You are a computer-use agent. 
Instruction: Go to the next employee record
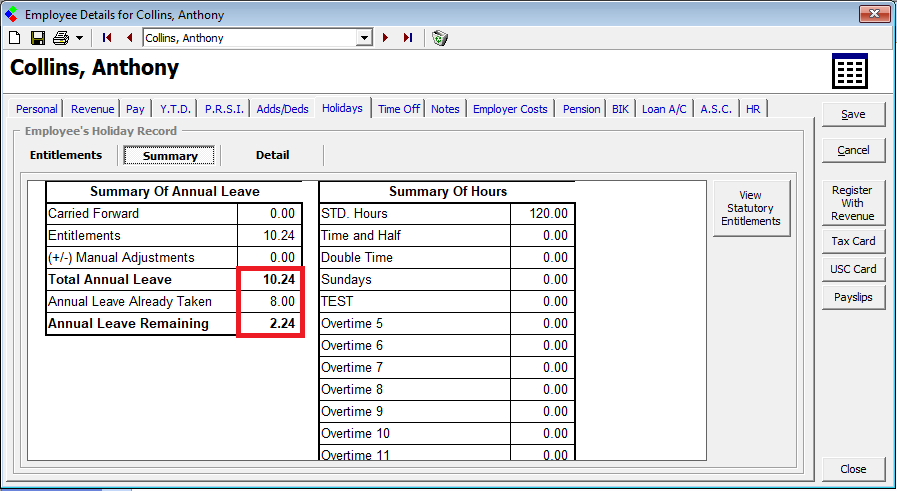[x=386, y=38]
